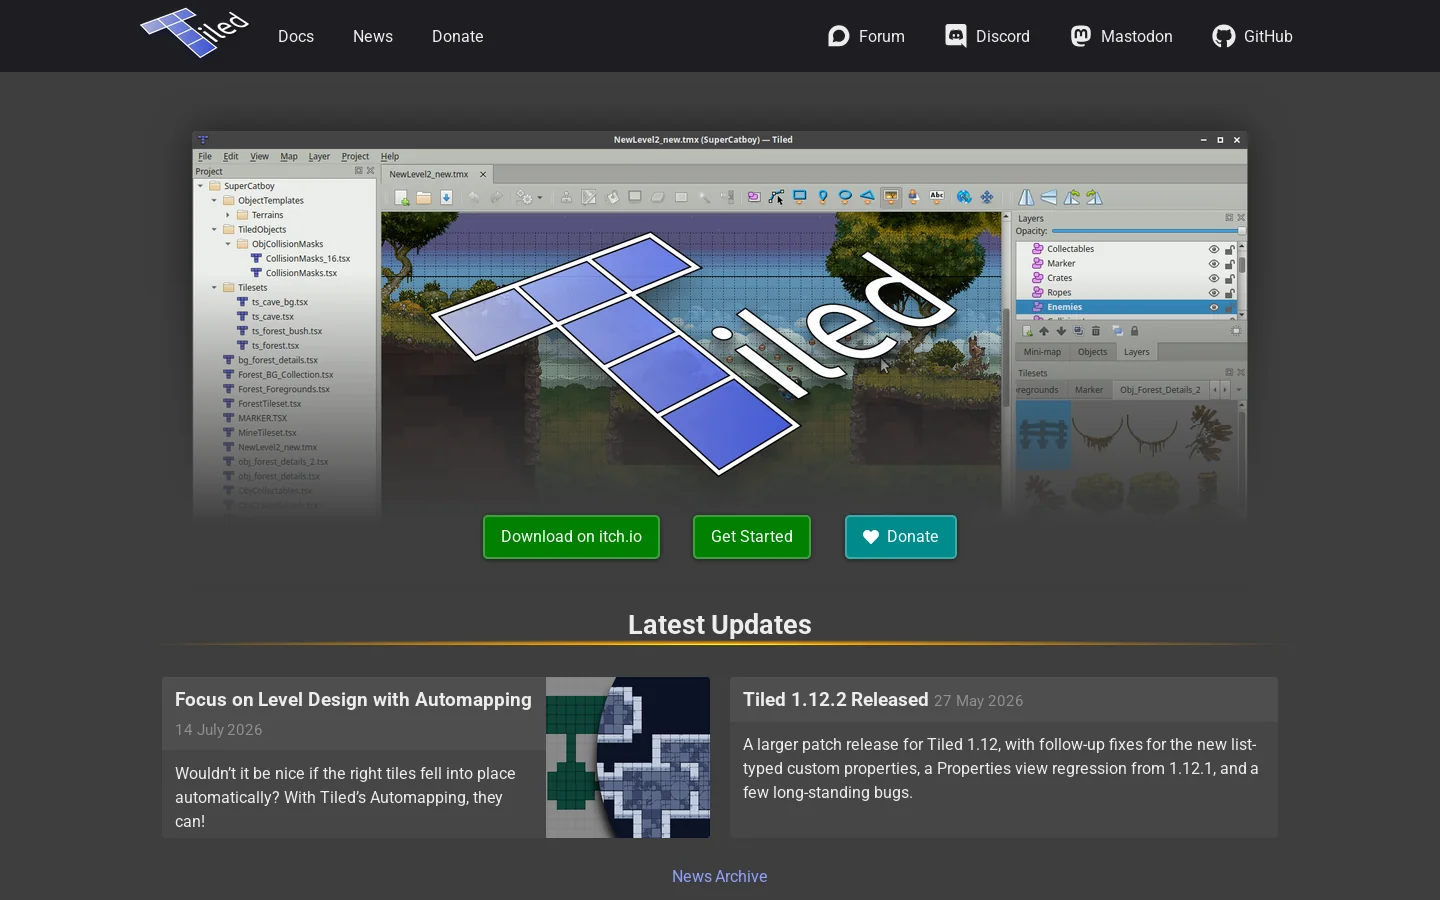Select the highlighted Insert Tile tool icon
Screen dimensions: 1440x900
click(x=891, y=197)
